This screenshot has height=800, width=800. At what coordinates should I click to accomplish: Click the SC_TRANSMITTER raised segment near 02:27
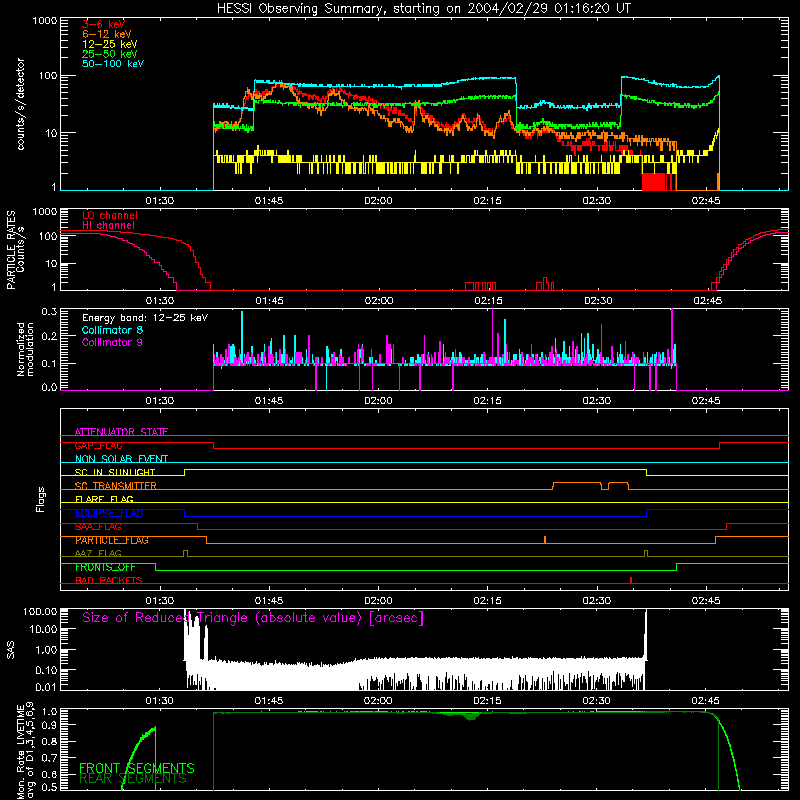click(x=577, y=483)
